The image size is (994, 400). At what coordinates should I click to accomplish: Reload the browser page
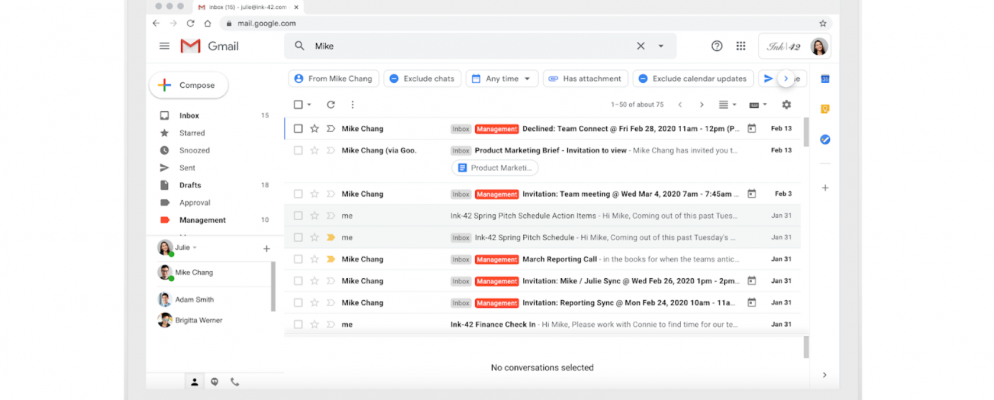coord(190,23)
